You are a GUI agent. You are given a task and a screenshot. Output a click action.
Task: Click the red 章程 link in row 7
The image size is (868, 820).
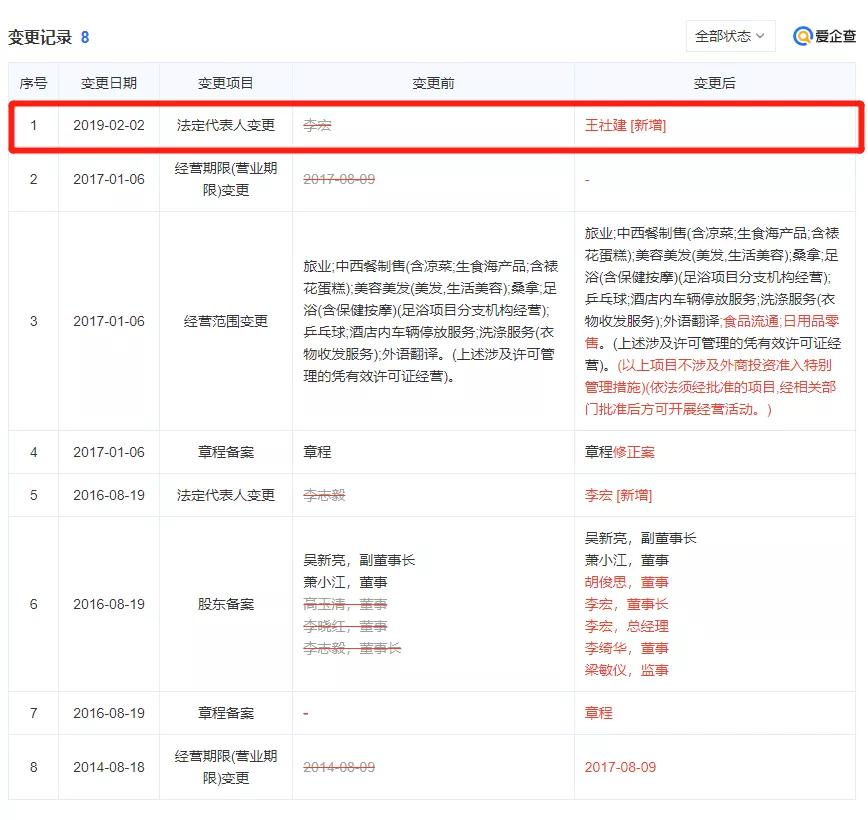tap(598, 713)
